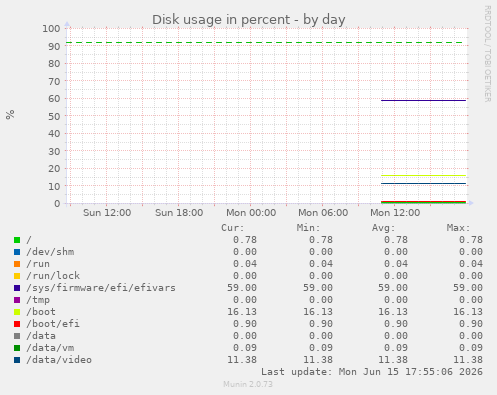Click the dashed green warning line near 92
The width and height of the screenshot is (497, 395).
264,43
